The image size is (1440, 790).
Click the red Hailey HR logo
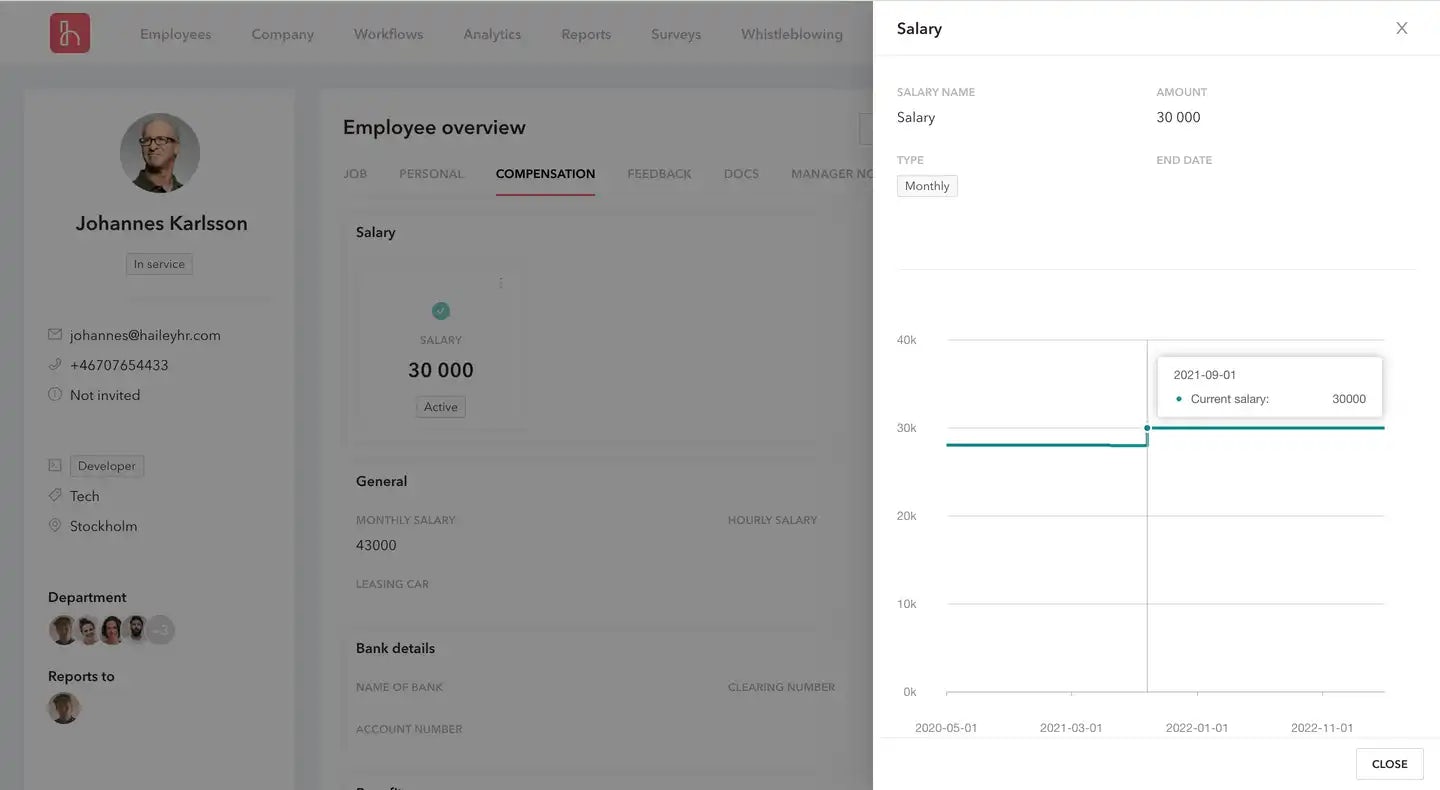pyautogui.click(x=70, y=33)
